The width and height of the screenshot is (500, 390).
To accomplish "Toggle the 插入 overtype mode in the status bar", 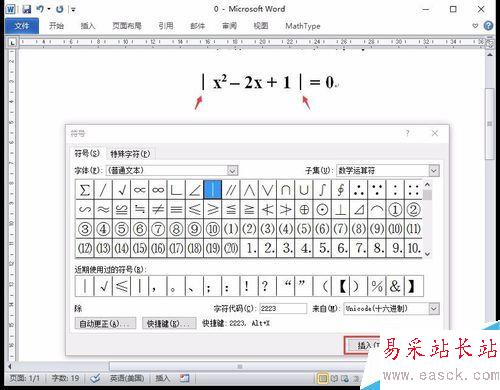I will coord(163,378).
